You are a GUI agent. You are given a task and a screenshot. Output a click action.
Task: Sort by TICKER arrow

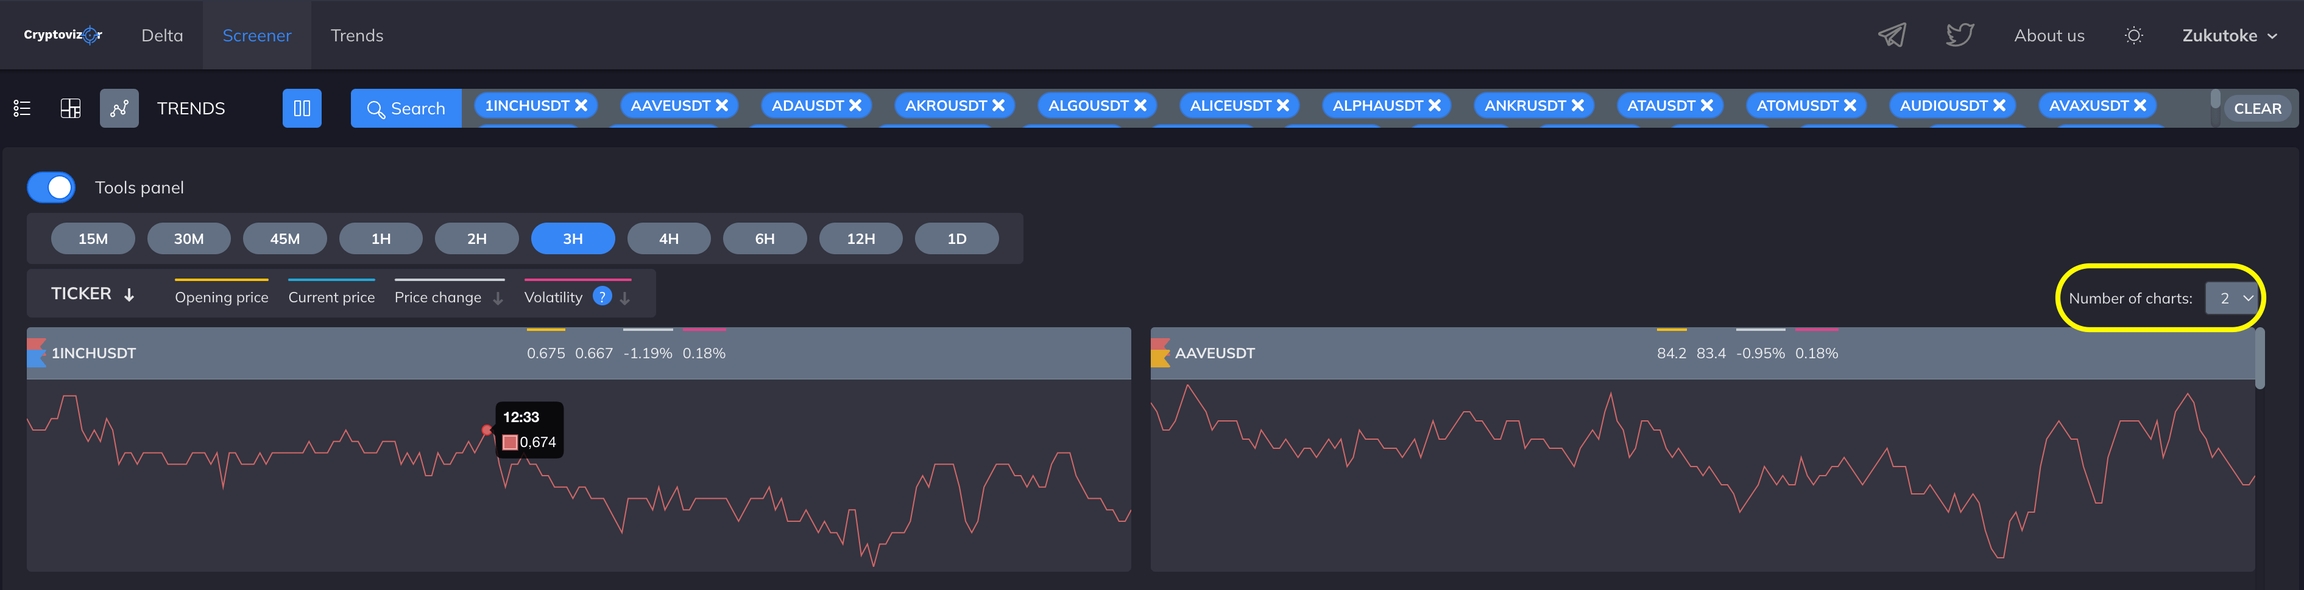pyautogui.click(x=129, y=294)
